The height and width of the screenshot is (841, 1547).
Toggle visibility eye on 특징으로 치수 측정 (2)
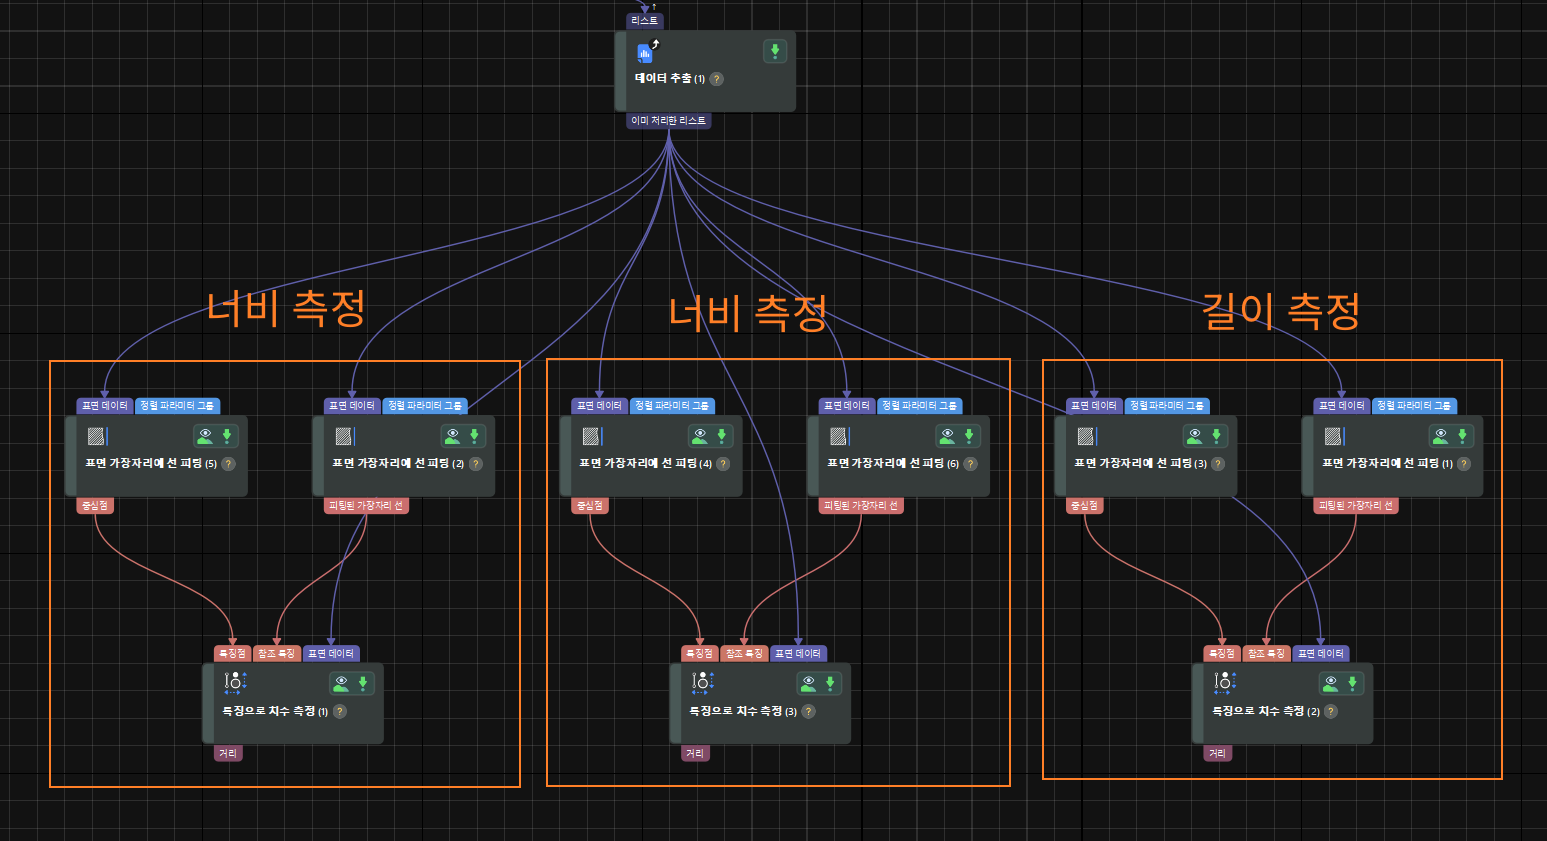click(x=1330, y=683)
